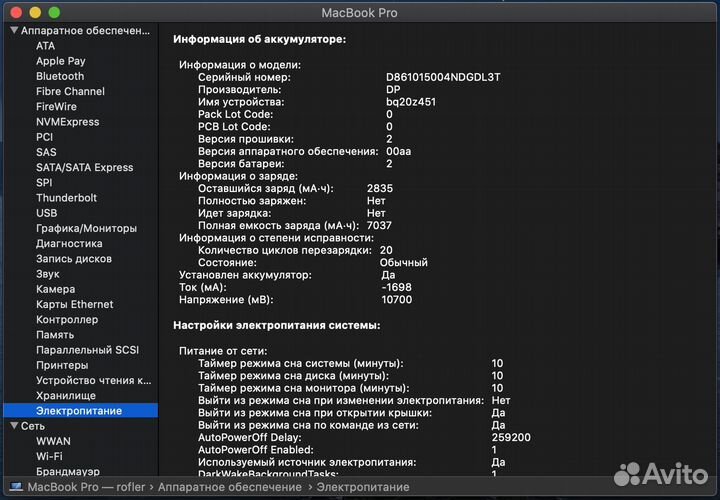Select Брандмауэр in the network list
720x500 pixels.
[x=68, y=471]
